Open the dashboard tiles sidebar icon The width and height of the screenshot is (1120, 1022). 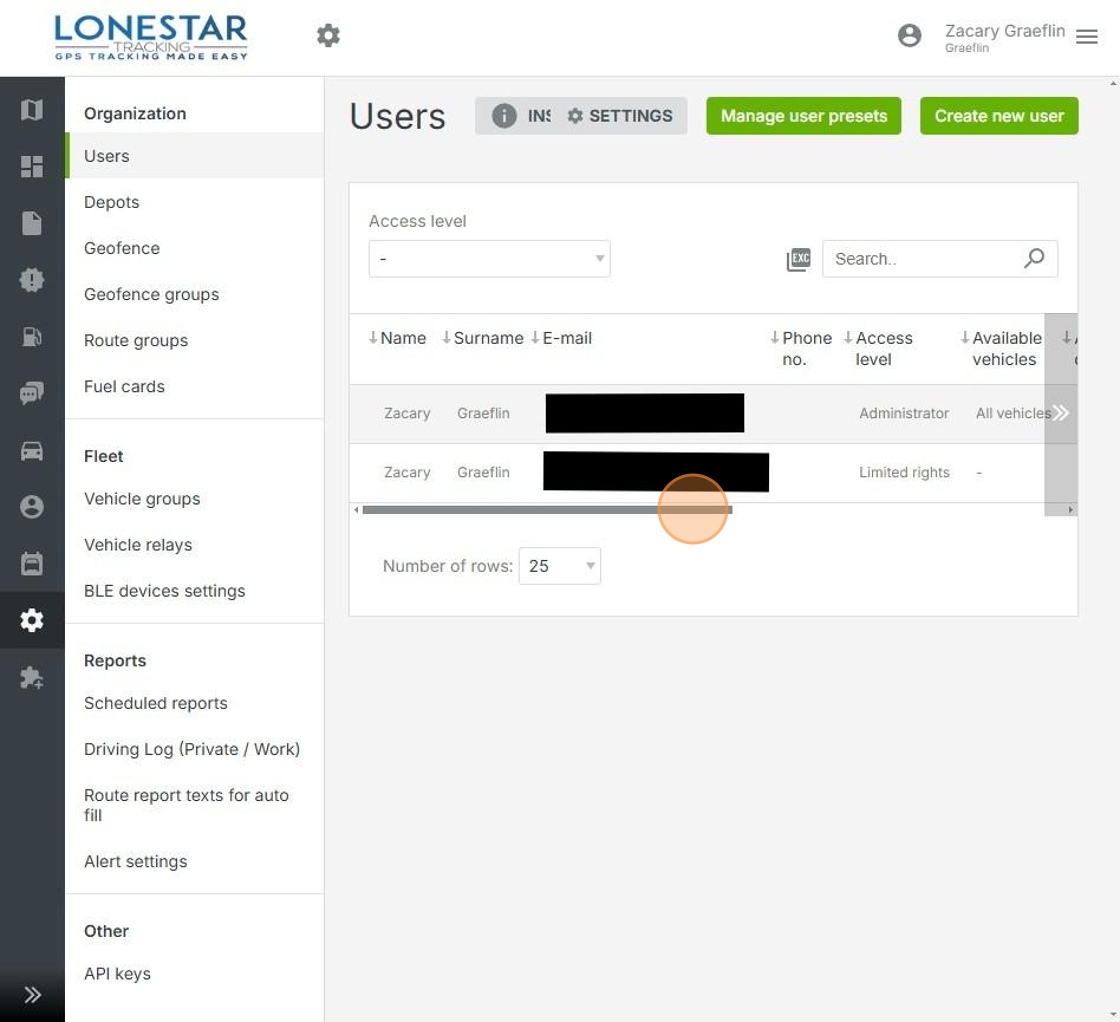coord(31,166)
